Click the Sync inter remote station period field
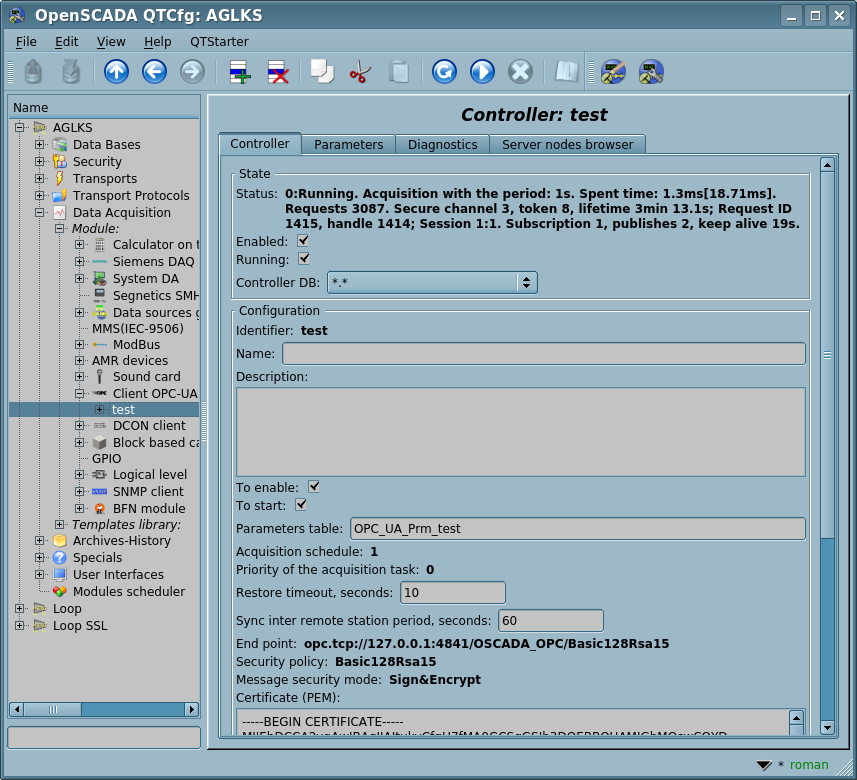Viewport: 857px width, 780px height. pos(550,620)
